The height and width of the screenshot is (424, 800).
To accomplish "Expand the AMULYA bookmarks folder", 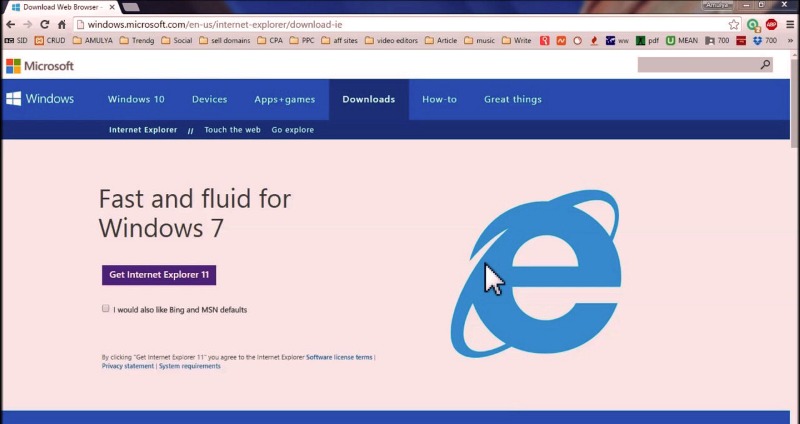I will (x=93, y=40).
